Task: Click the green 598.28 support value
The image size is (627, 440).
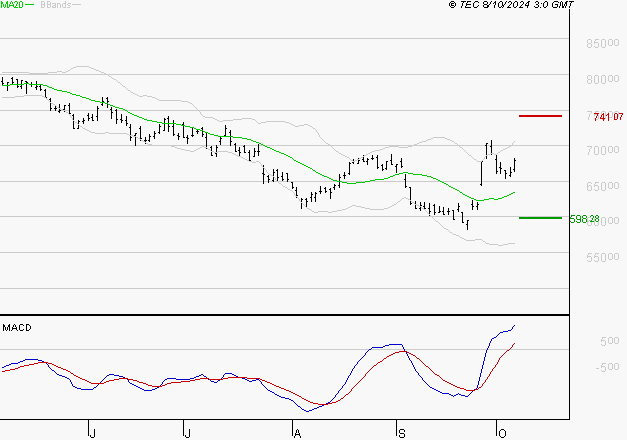Action: pyautogui.click(x=585, y=219)
